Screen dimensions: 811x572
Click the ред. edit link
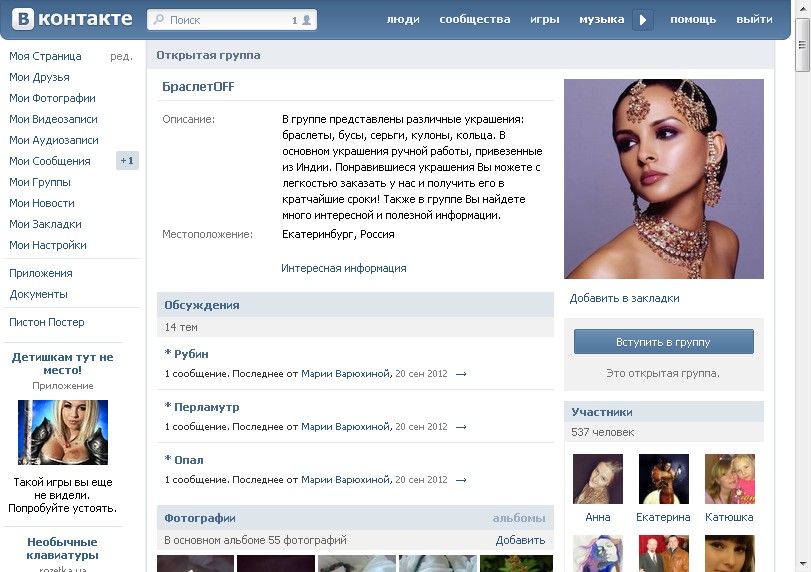(122, 56)
